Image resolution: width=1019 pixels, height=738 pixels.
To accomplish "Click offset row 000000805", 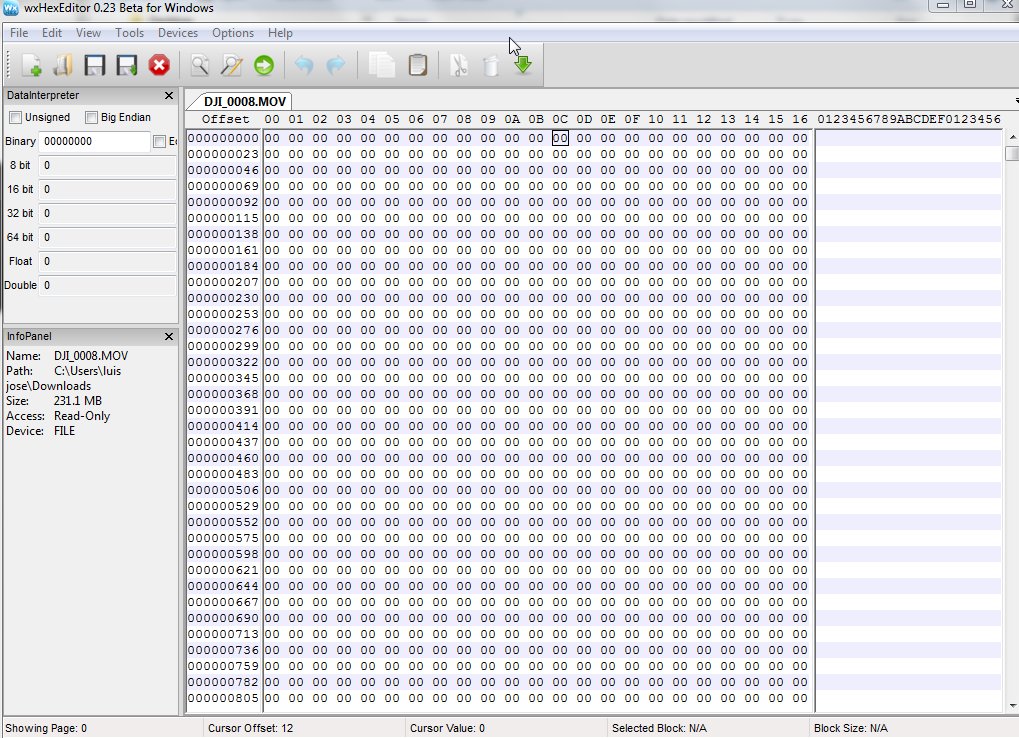I will (x=223, y=698).
